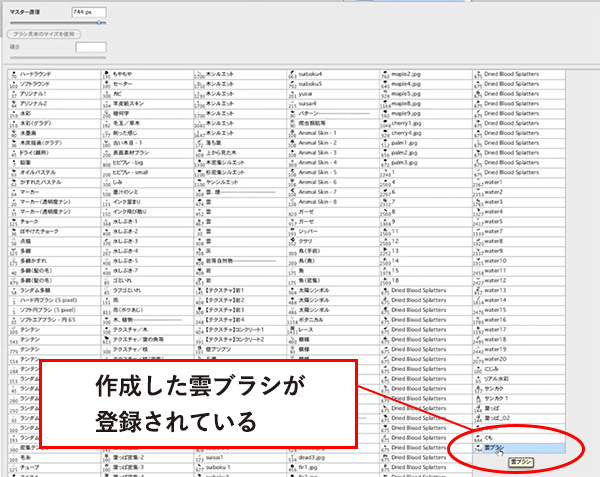Select the 葉っぱ_02 brush preset
The image size is (600, 477).
pos(519,418)
